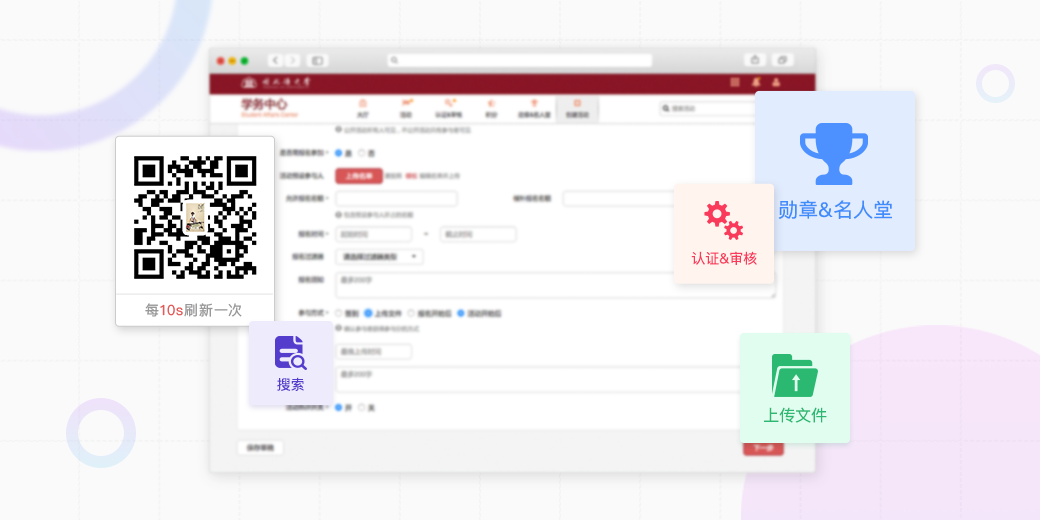The image size is (1040, 520).
Task: Go back using the browser back arrow
Action: coord(276,60)
